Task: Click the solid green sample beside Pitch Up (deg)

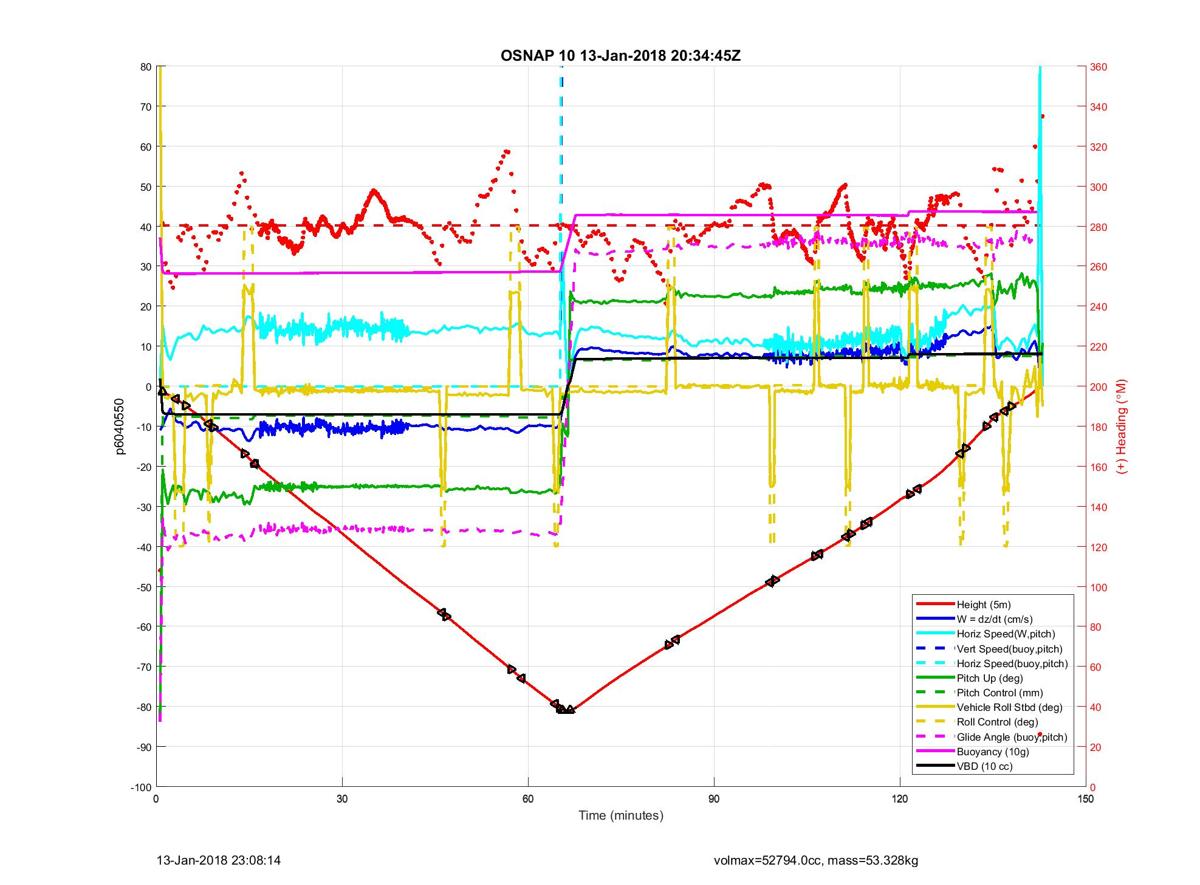Action: pyautogui.click(x=934, y=679)
